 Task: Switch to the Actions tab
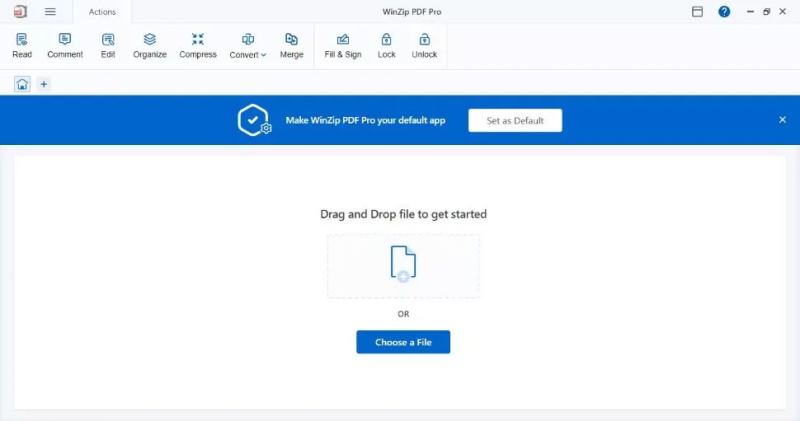102,12
